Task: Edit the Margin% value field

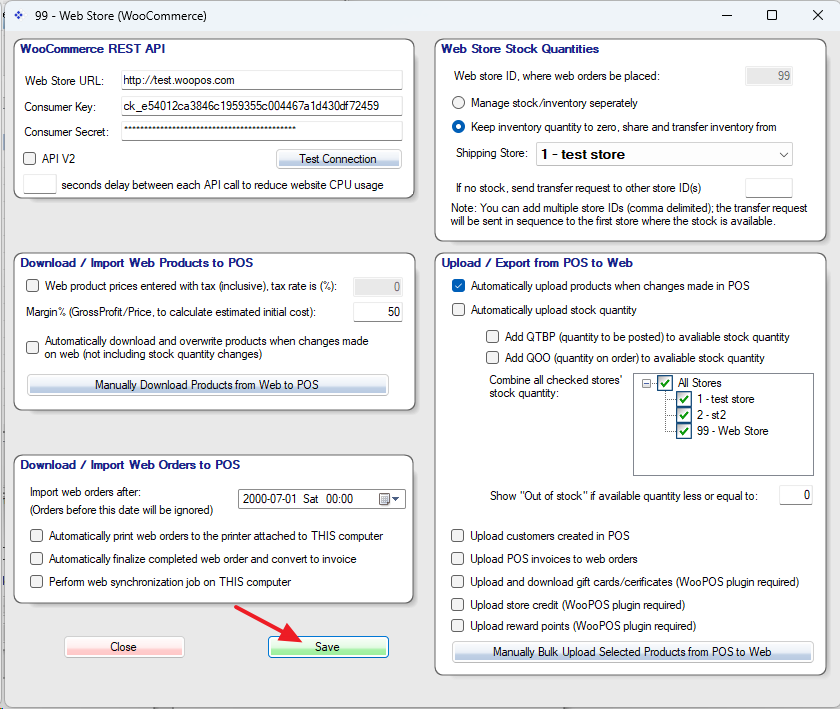Action: 378,312
